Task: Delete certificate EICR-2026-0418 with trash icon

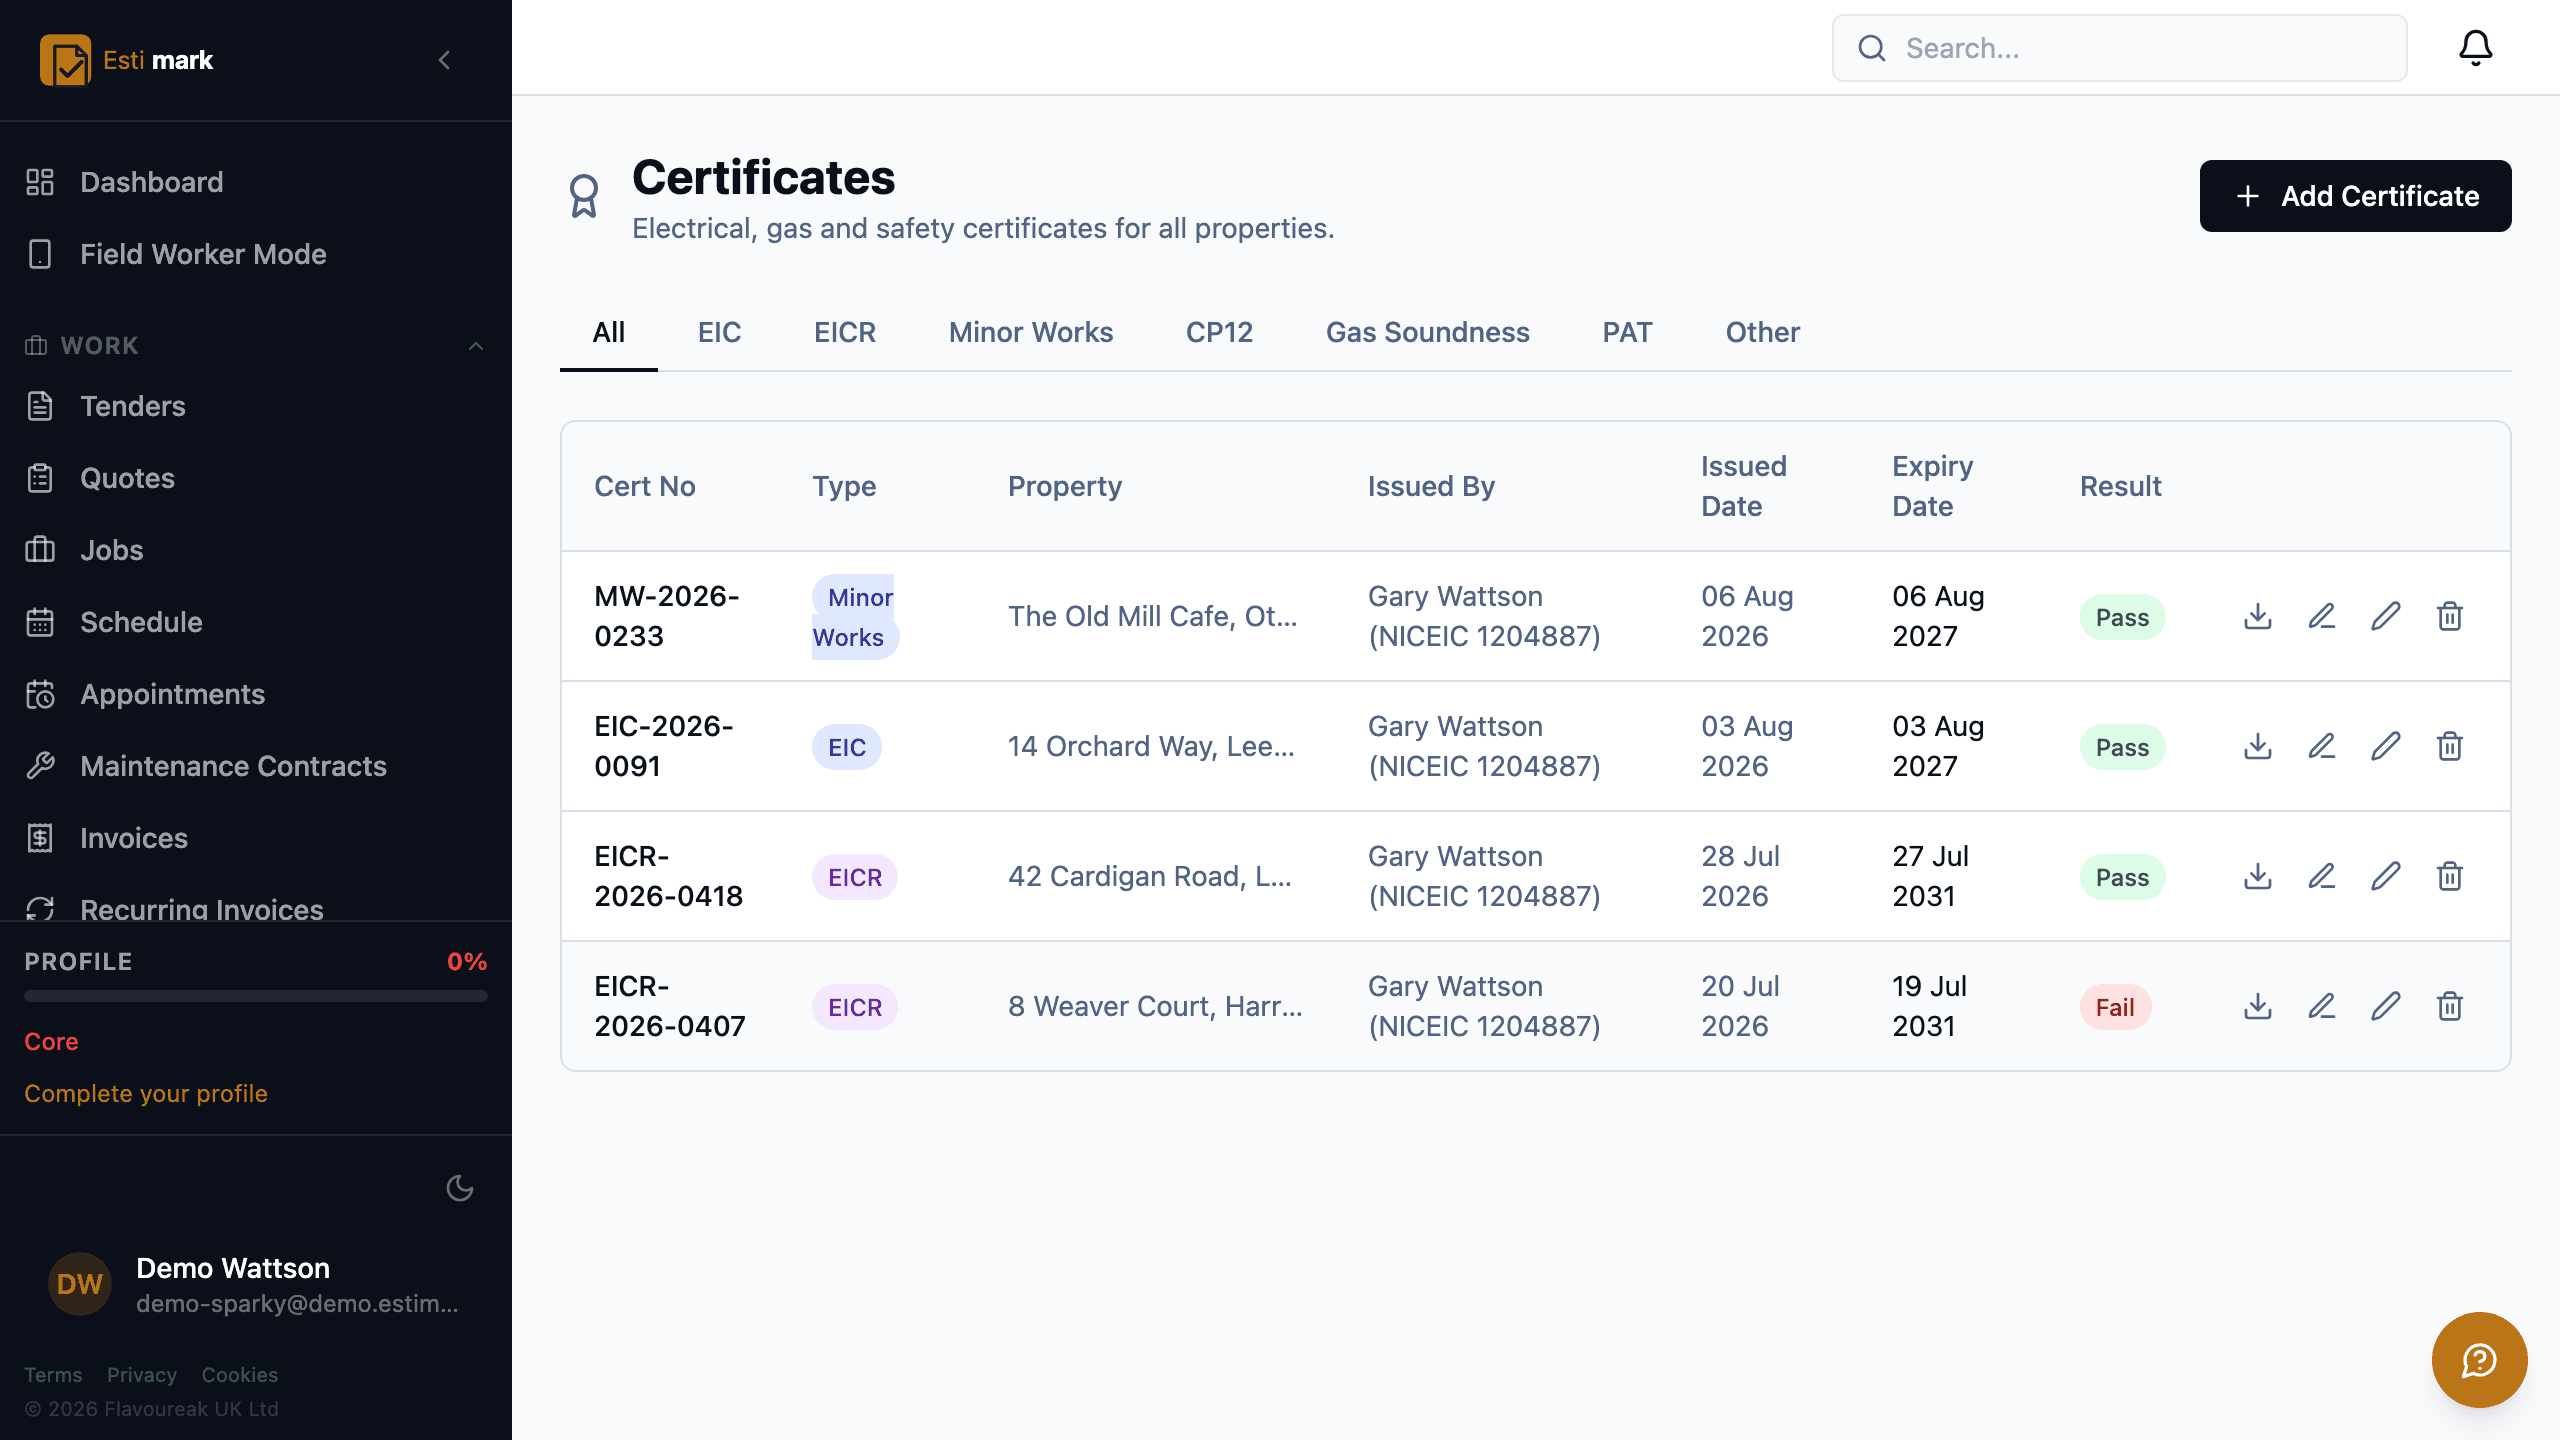Action: (2450, 876)
